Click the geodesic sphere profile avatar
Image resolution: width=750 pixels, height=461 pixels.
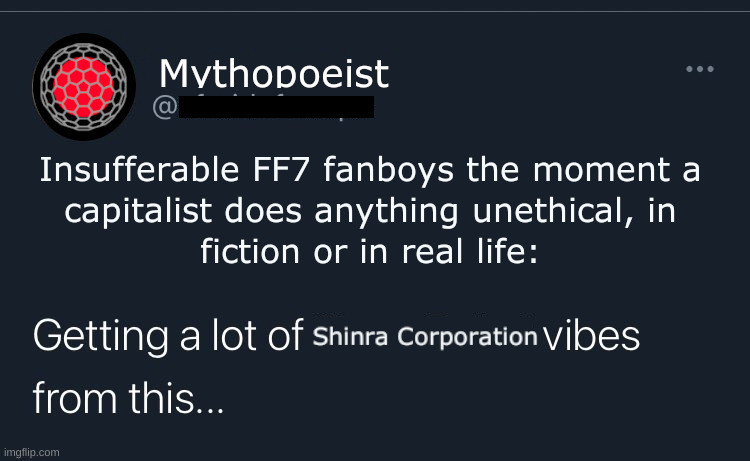[x=84, y=87]
